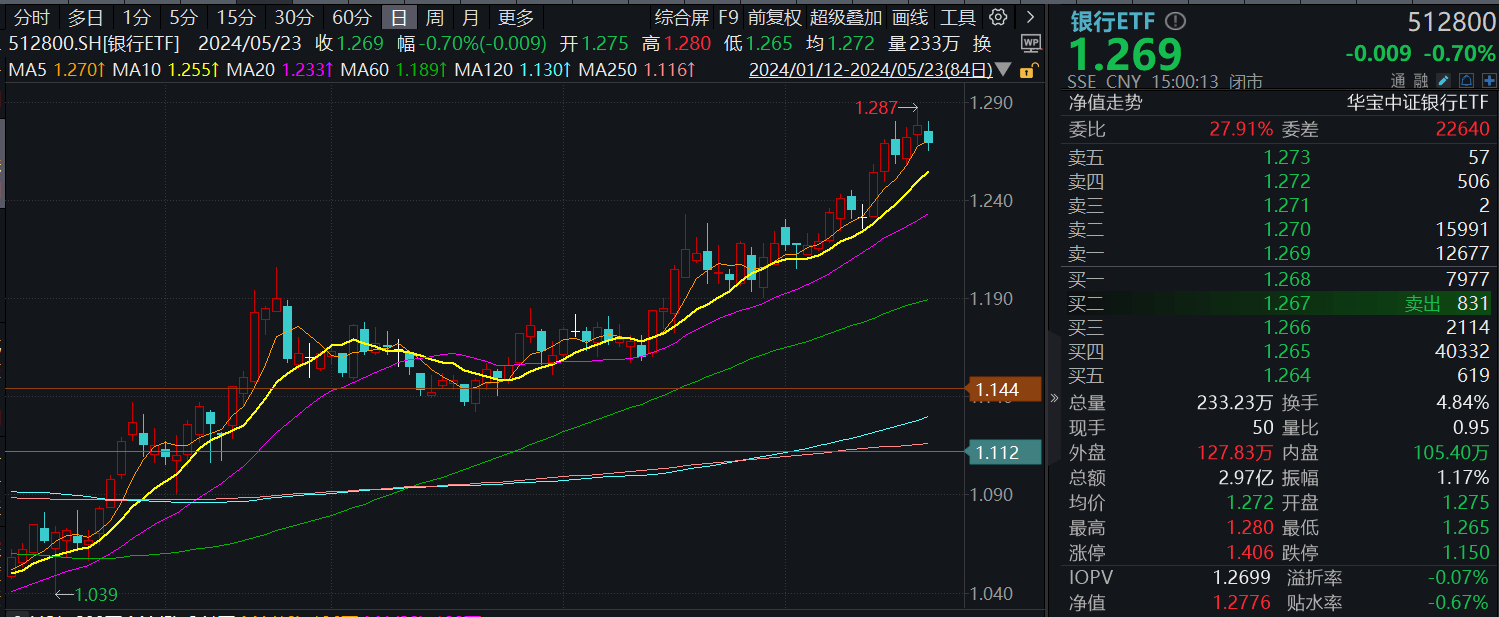This screenshot has height=617, width=1499.
Task: Click the WP monitor icon
Action: (1031, 43)
